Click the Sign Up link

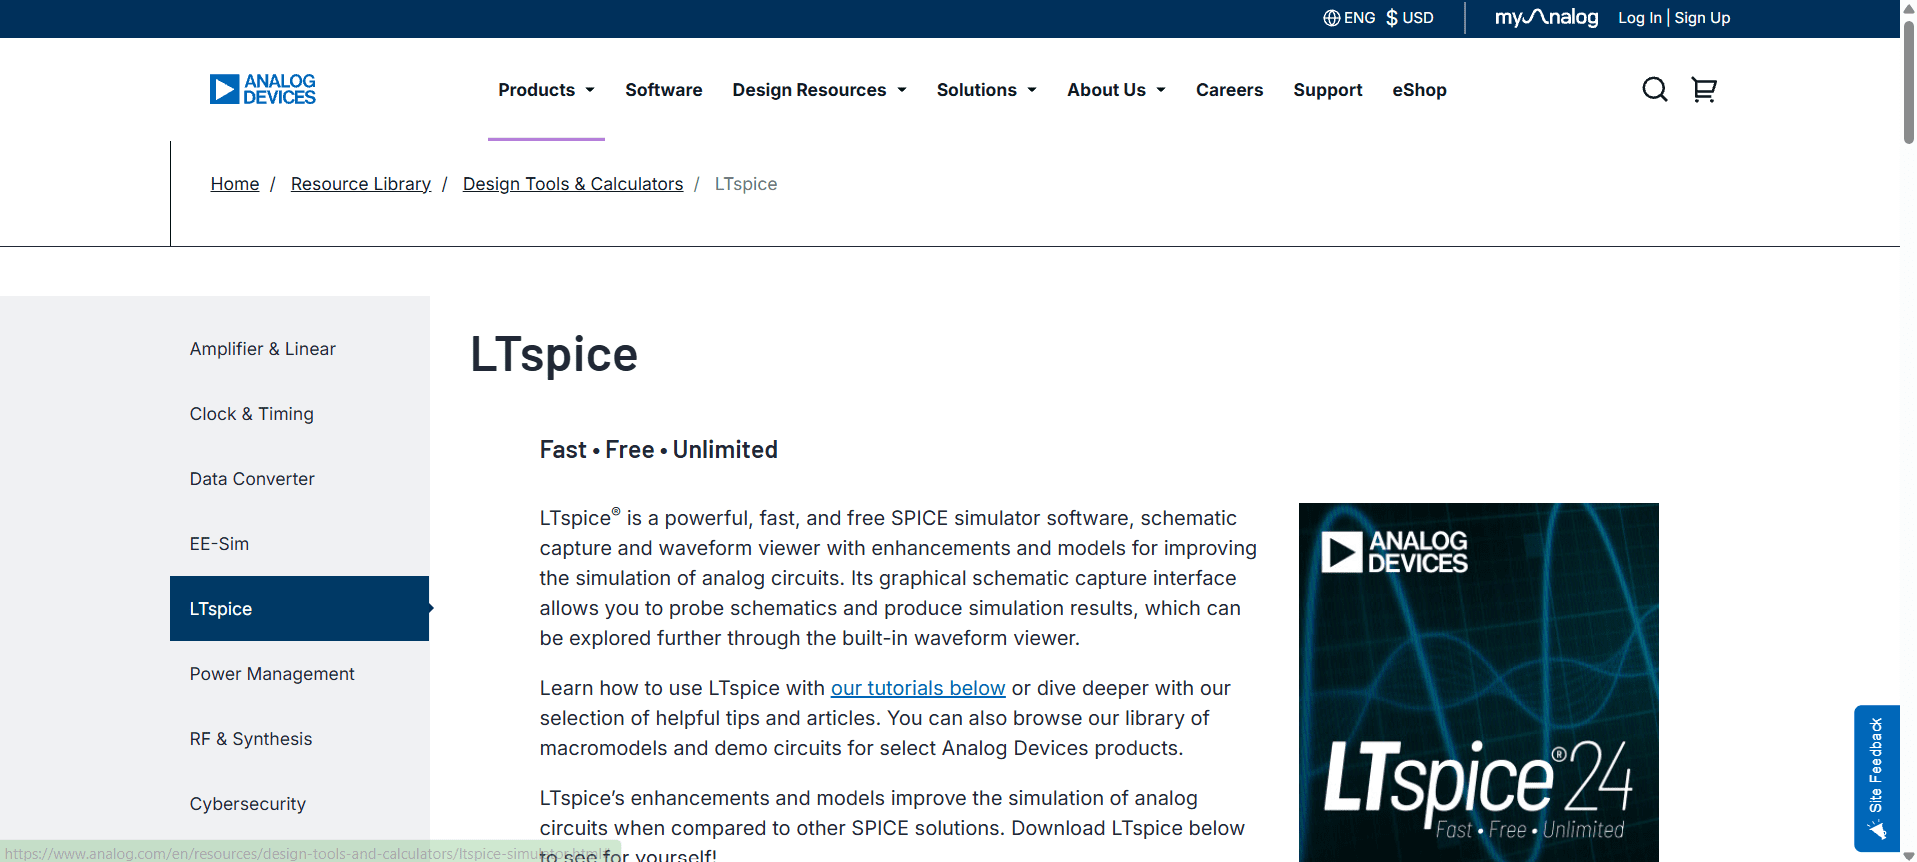click(1702, 18)
